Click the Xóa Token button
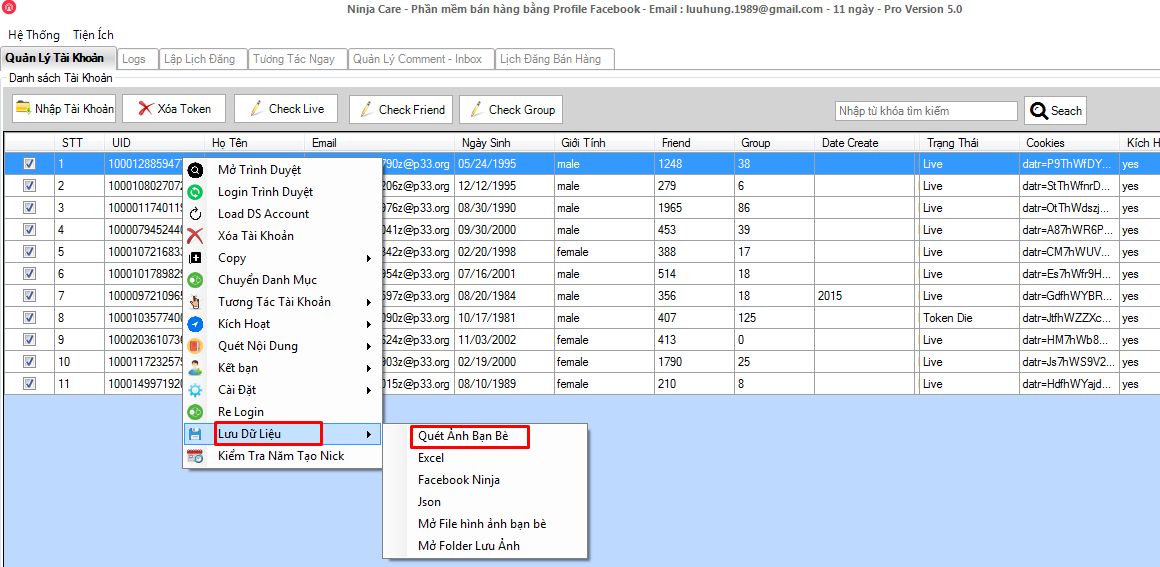Image resolution: width=1160 pixels, height=567 pixels. [x=173, y=109]
